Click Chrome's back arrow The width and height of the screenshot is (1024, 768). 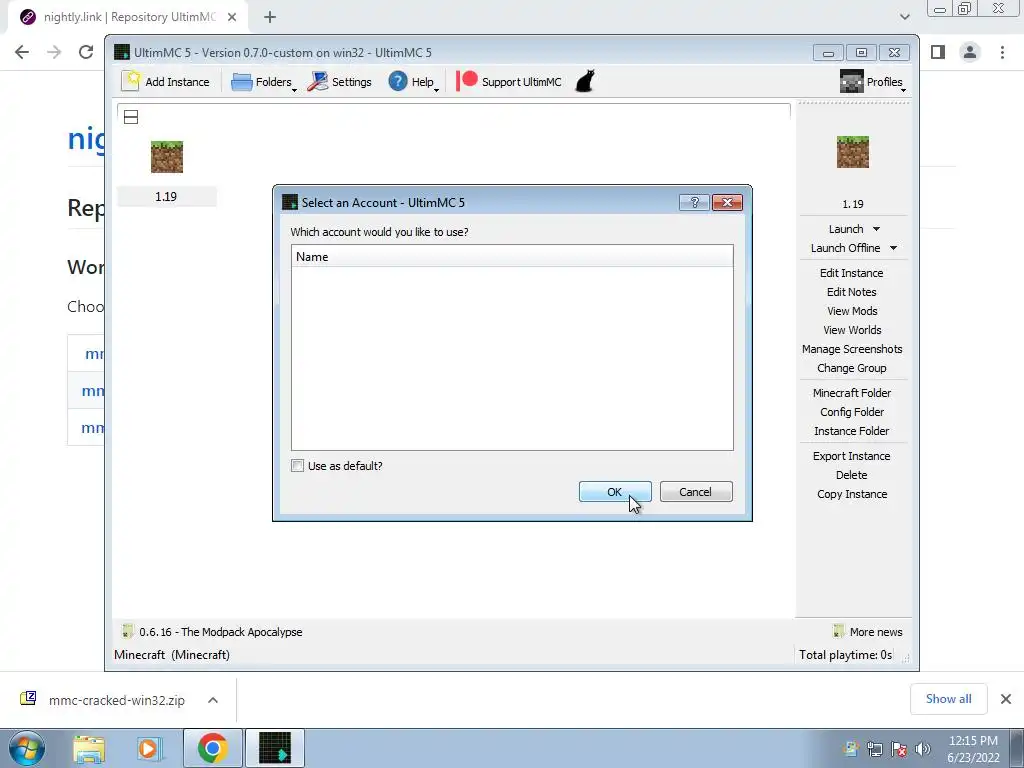22,52
